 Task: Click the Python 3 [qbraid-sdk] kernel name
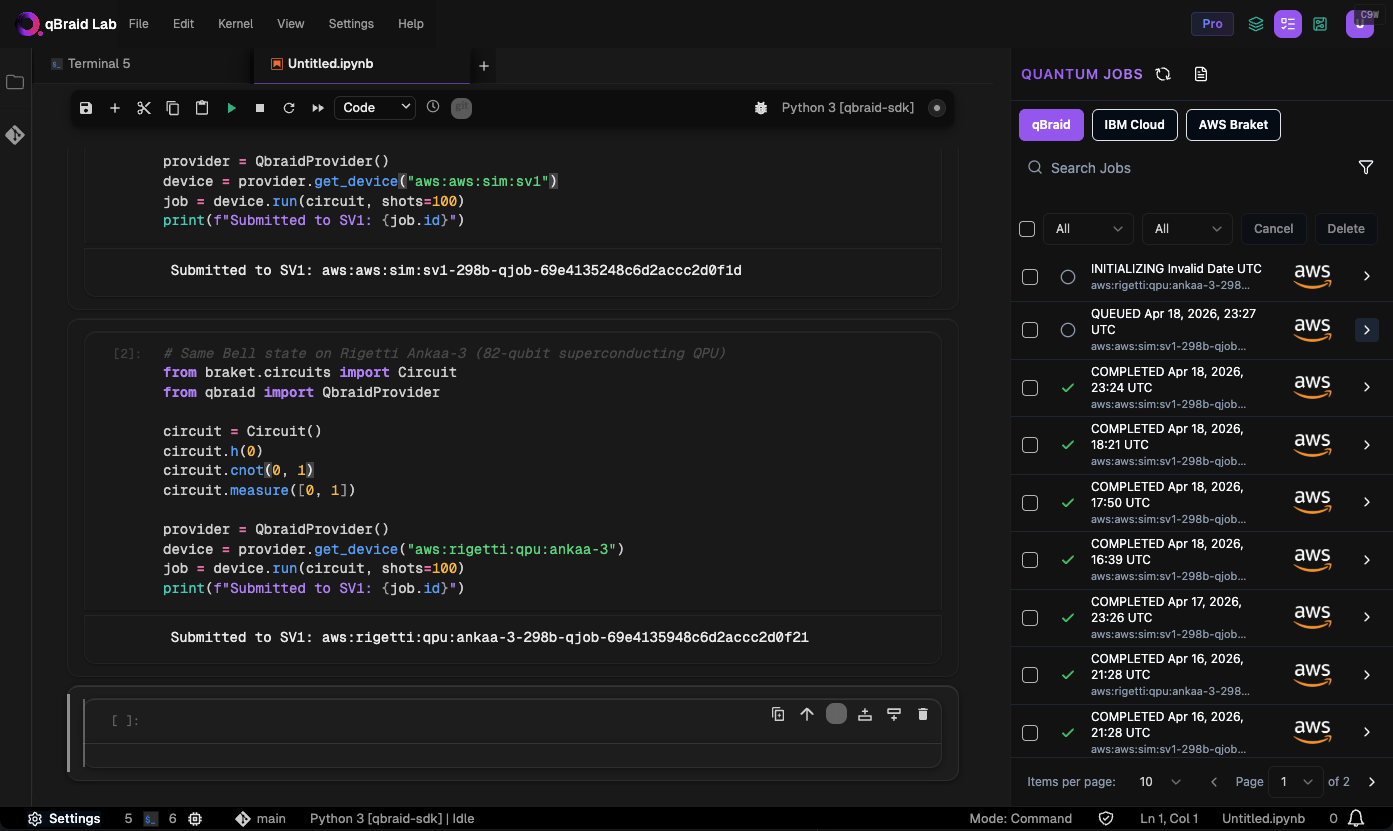pyautogui.click(x=848, y=107)
